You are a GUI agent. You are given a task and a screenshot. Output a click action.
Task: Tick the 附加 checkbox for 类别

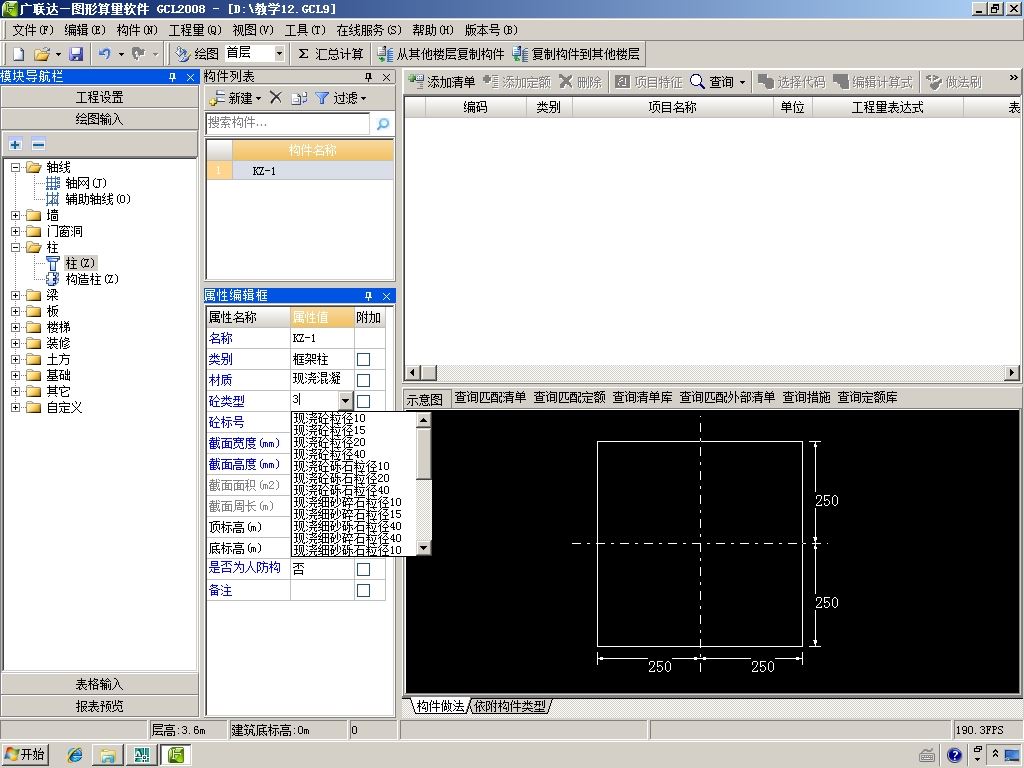364,359
